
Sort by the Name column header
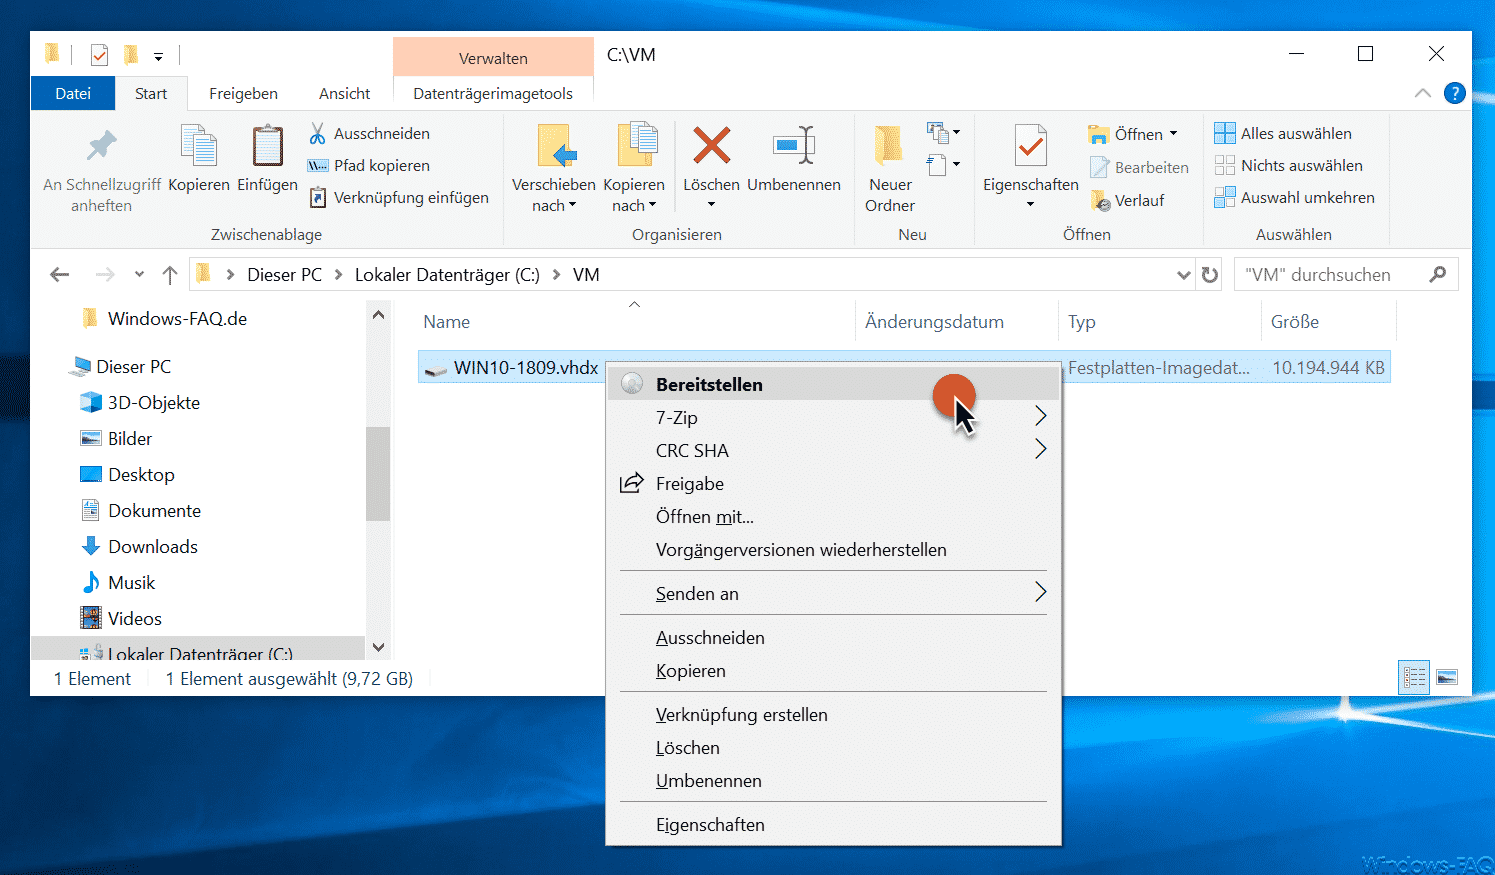pyautogui.click(x=634, y=321)
